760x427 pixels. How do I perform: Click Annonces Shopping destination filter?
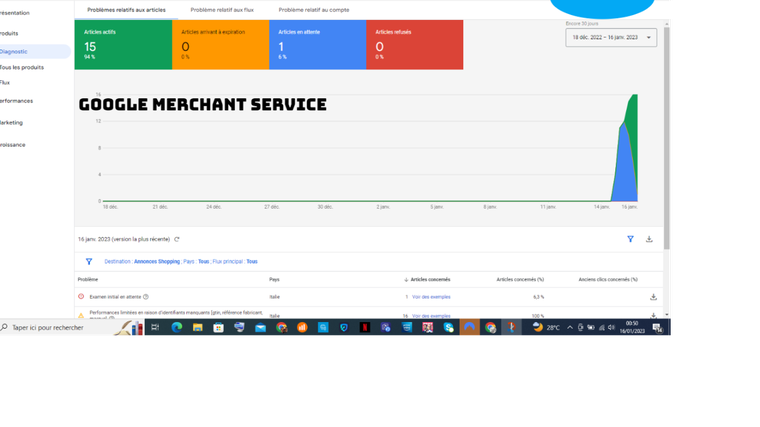point(157,262)
